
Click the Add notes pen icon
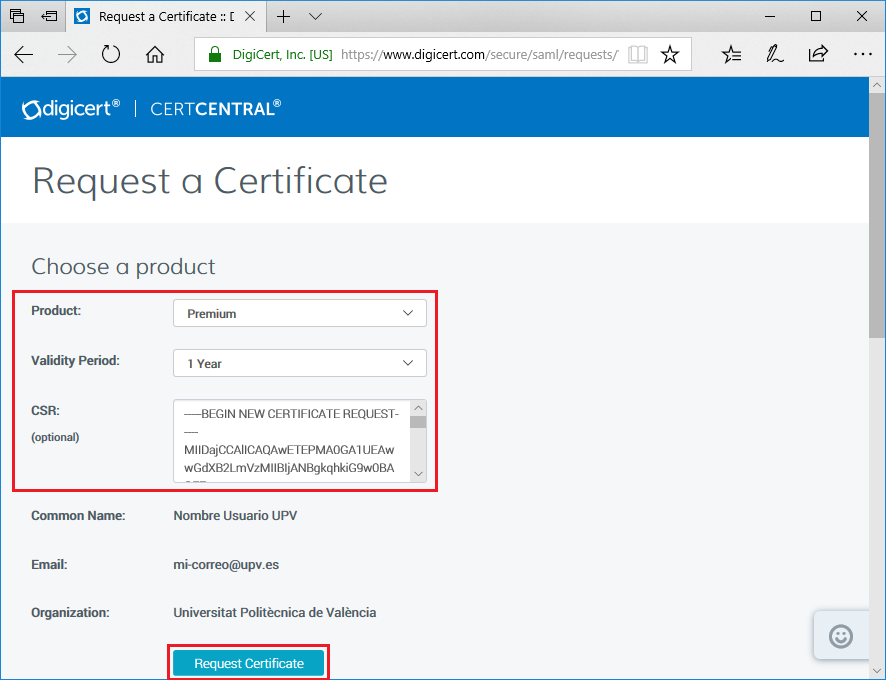pyautogui.click(x=775, y=55)
